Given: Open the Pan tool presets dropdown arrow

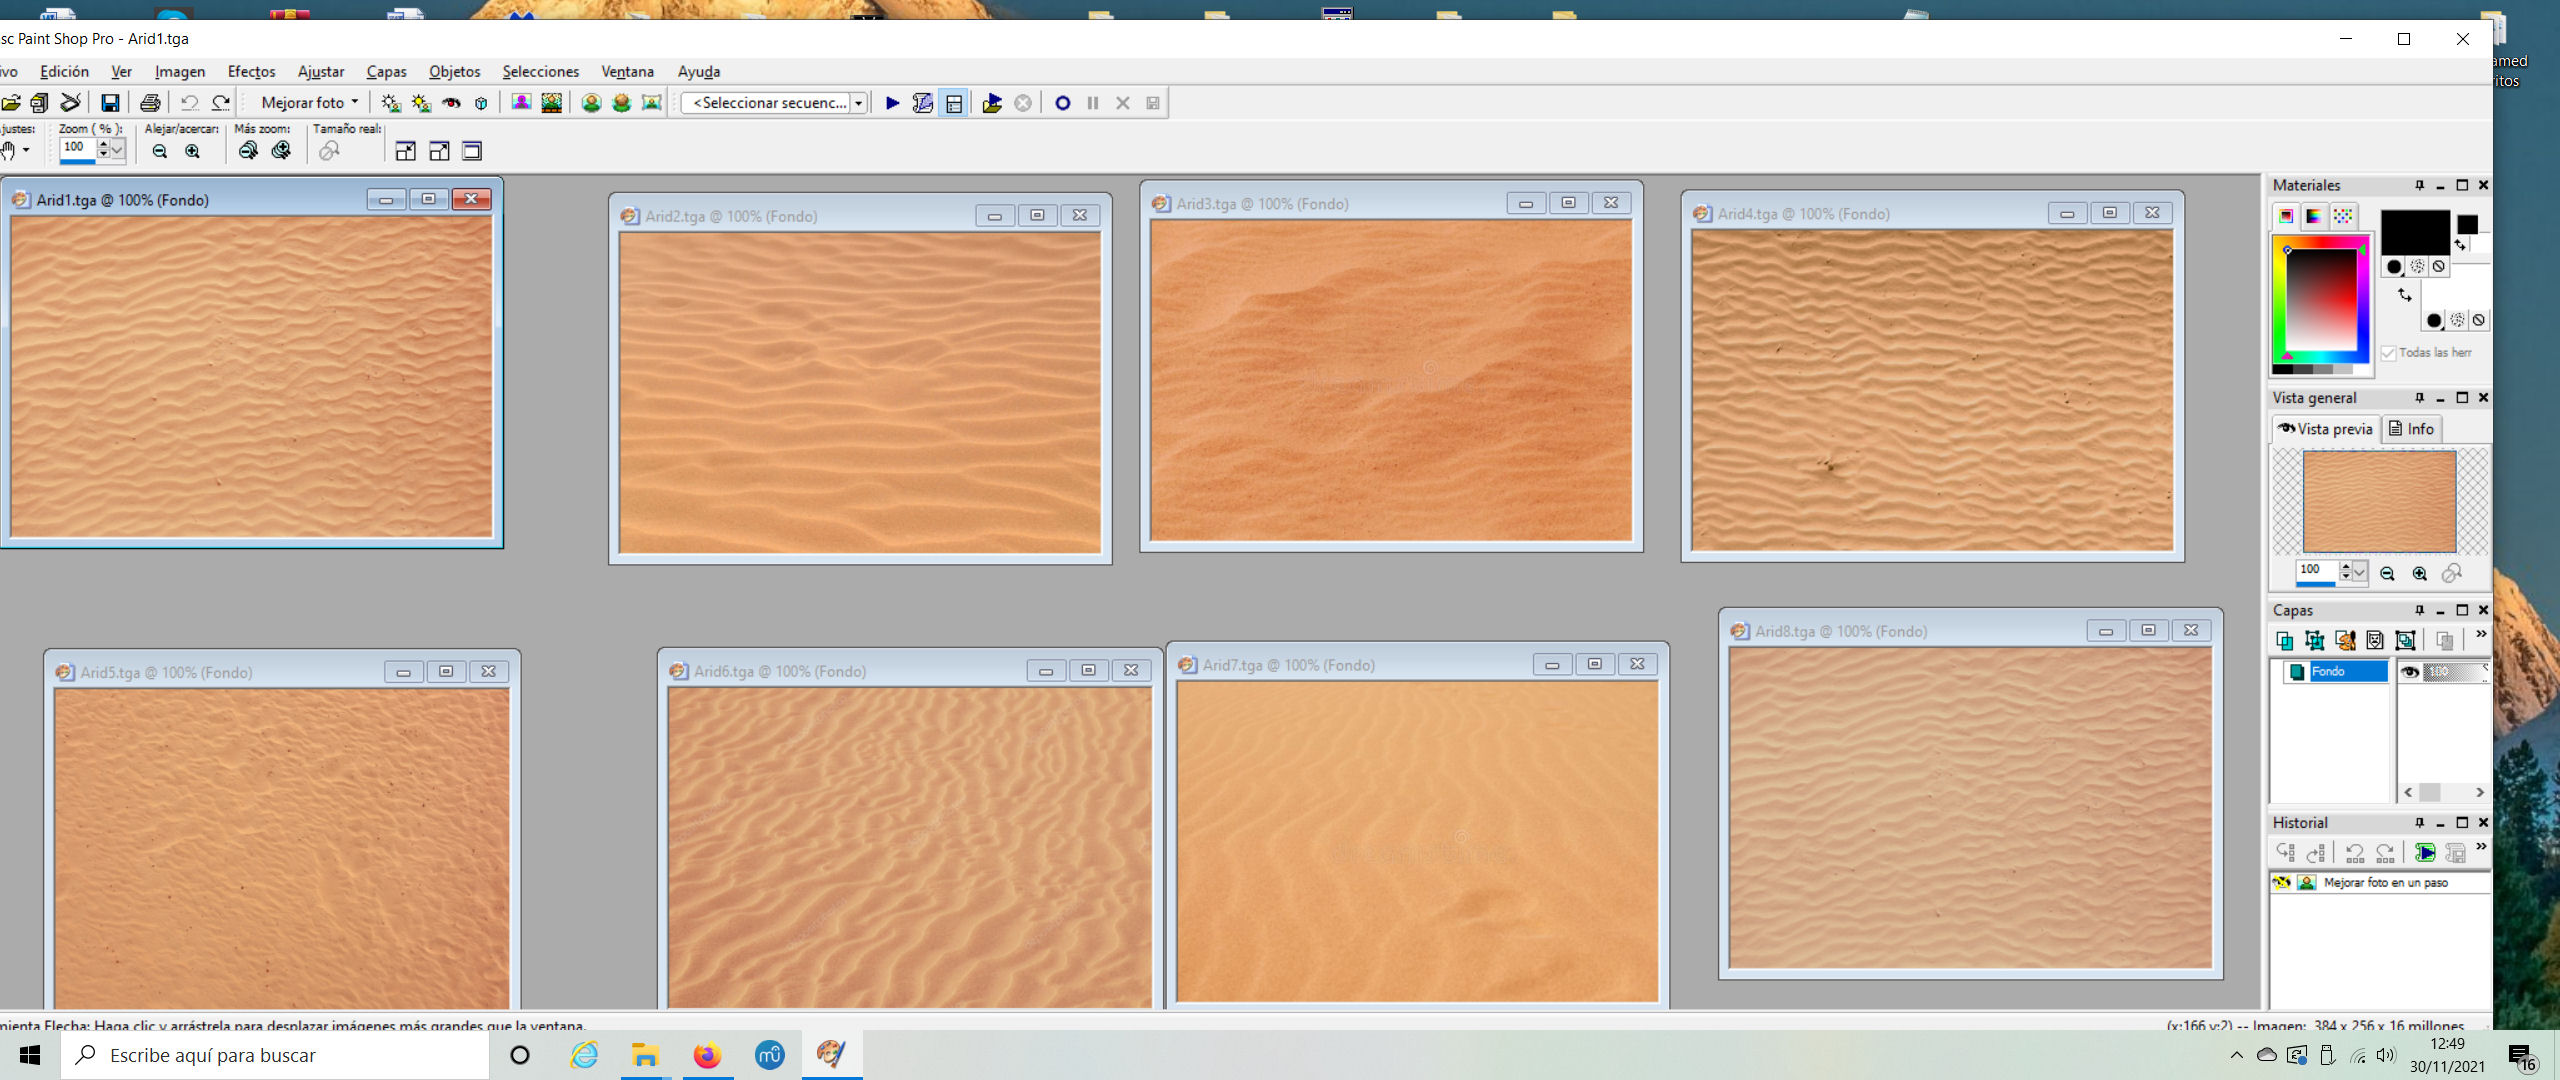Looking at the screenshot, I should pyautogui.click(x=26, y=151).
